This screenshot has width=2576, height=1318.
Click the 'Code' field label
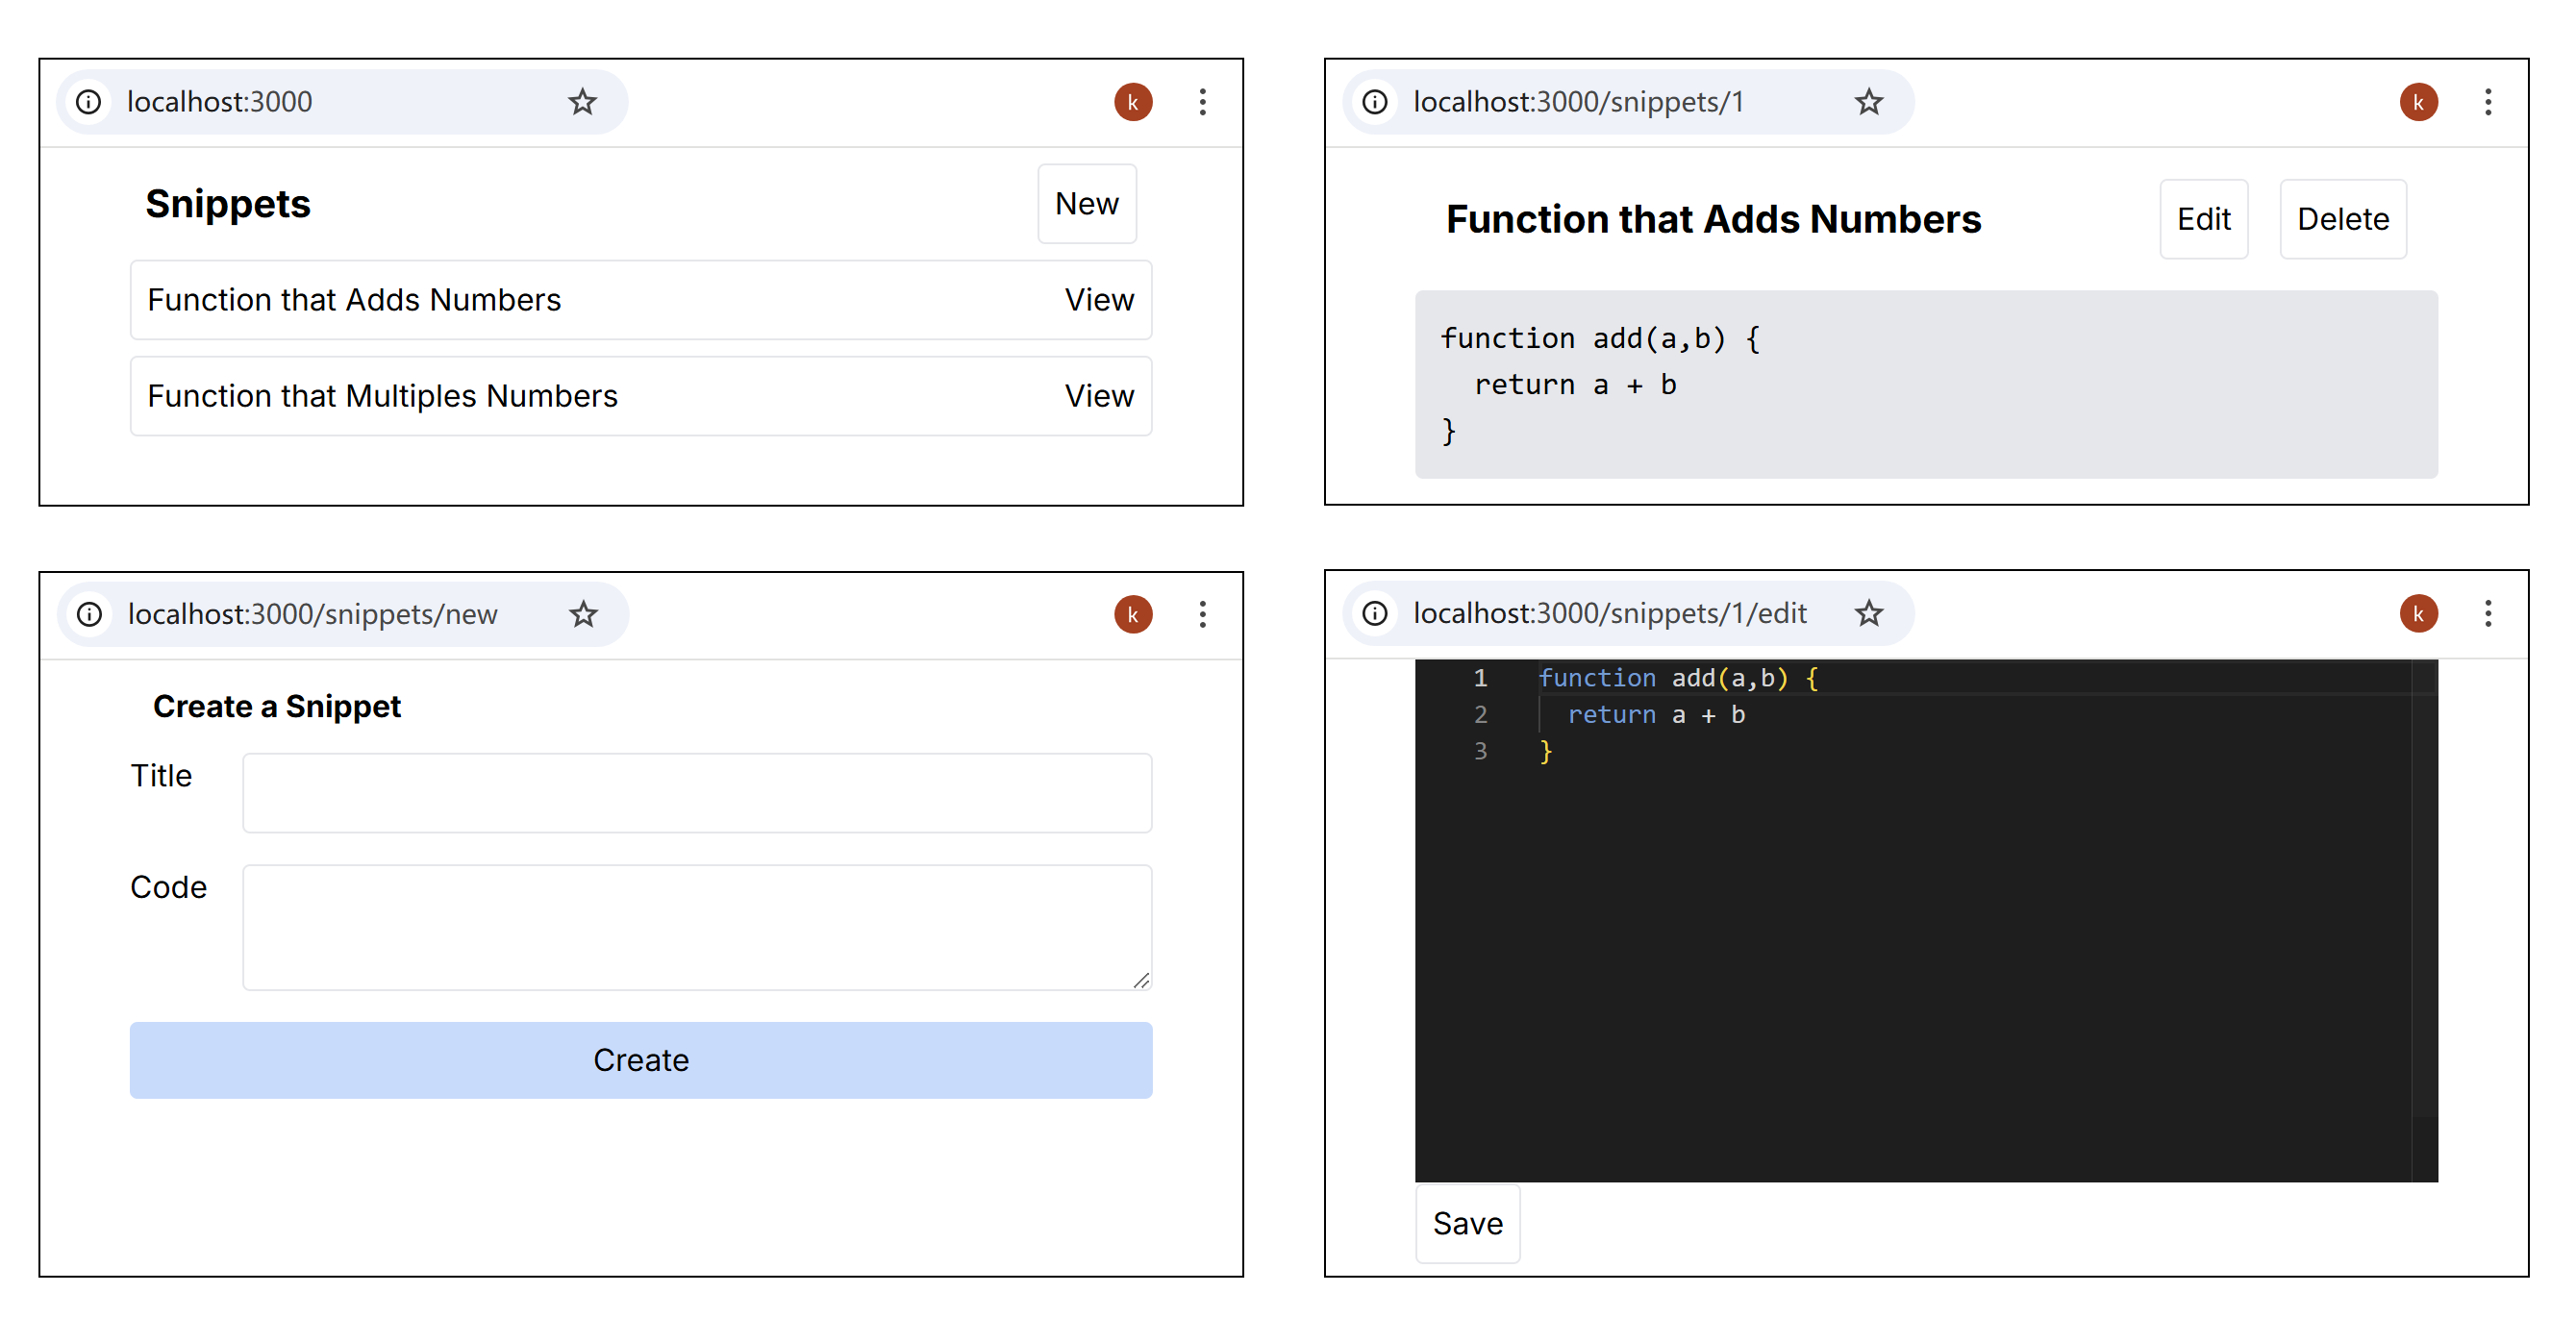pyautogui.click(x=168, y=887)
